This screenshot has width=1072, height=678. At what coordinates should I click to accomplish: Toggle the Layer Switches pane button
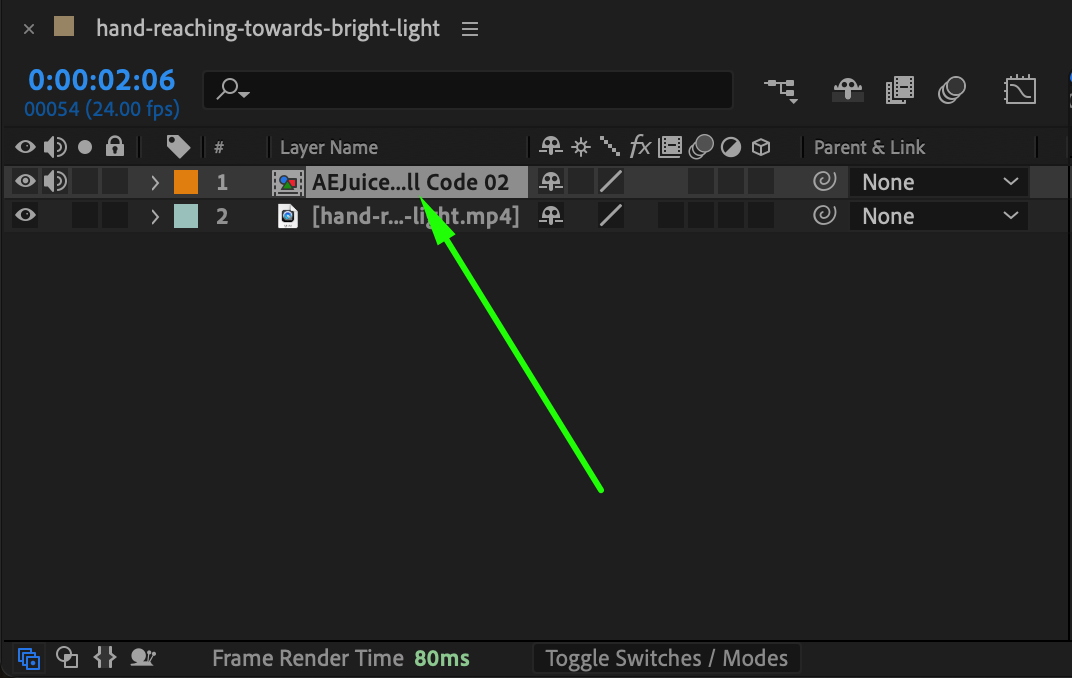(28, 658)
